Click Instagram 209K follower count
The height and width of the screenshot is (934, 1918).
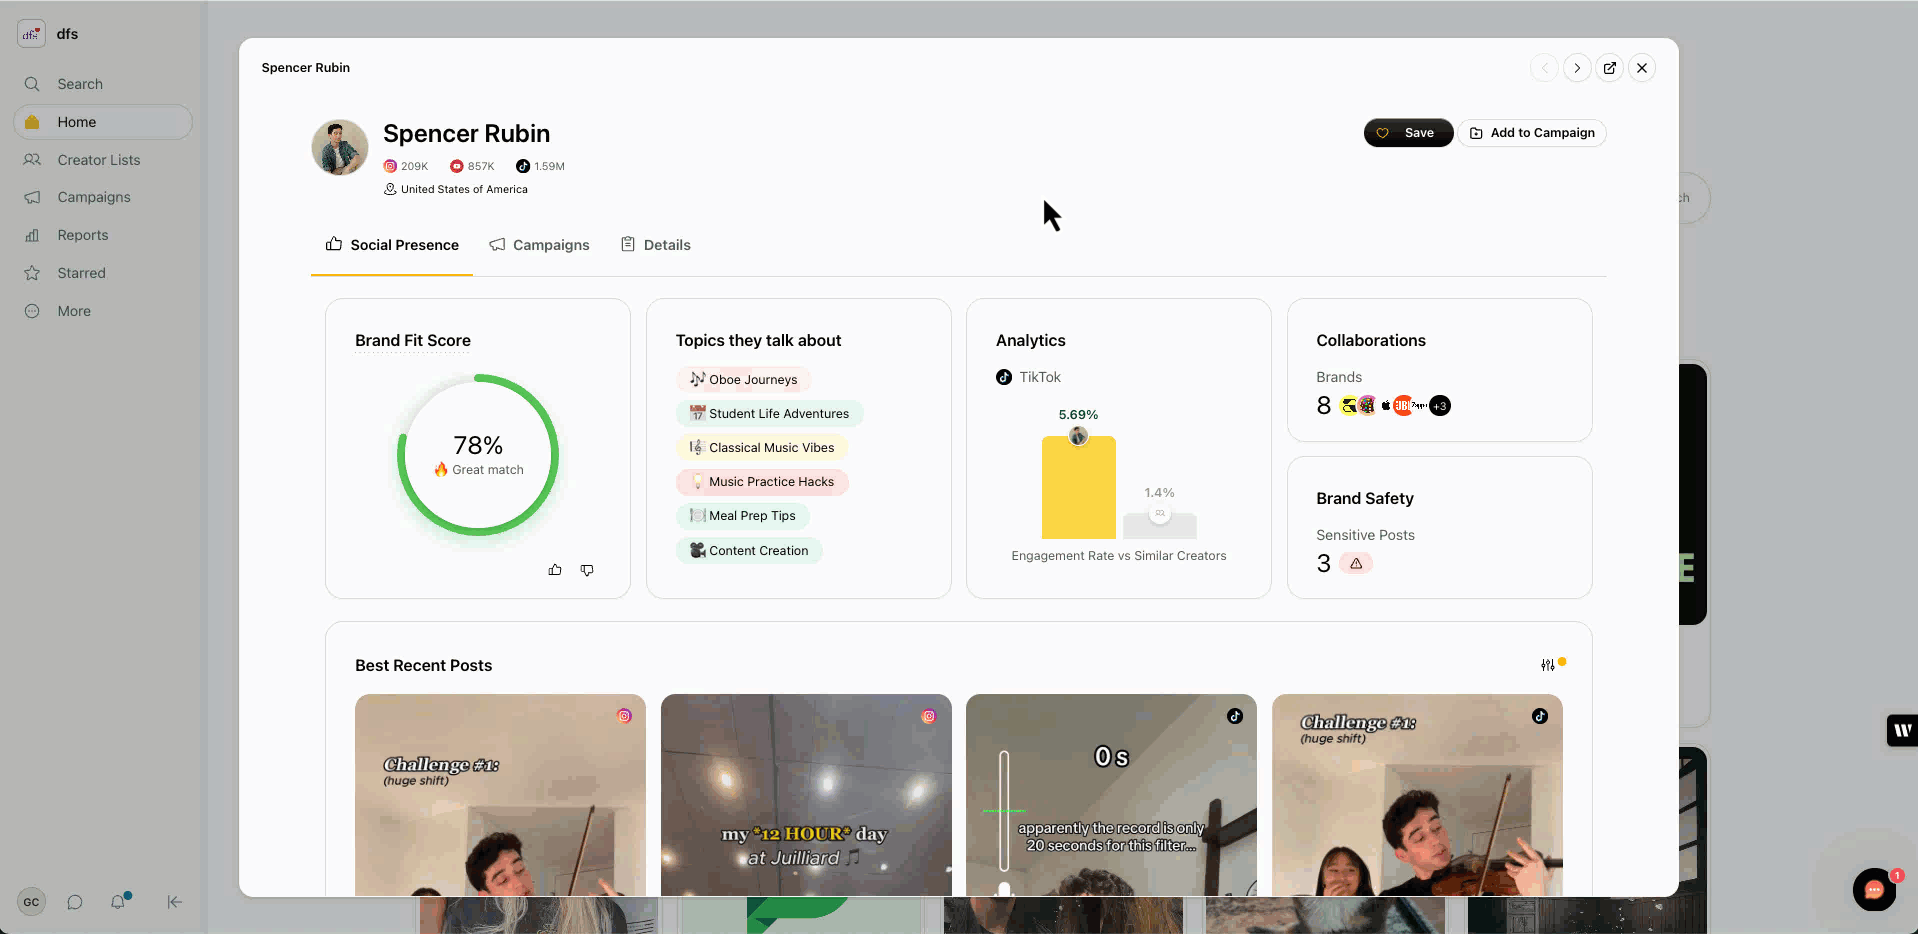406,166
